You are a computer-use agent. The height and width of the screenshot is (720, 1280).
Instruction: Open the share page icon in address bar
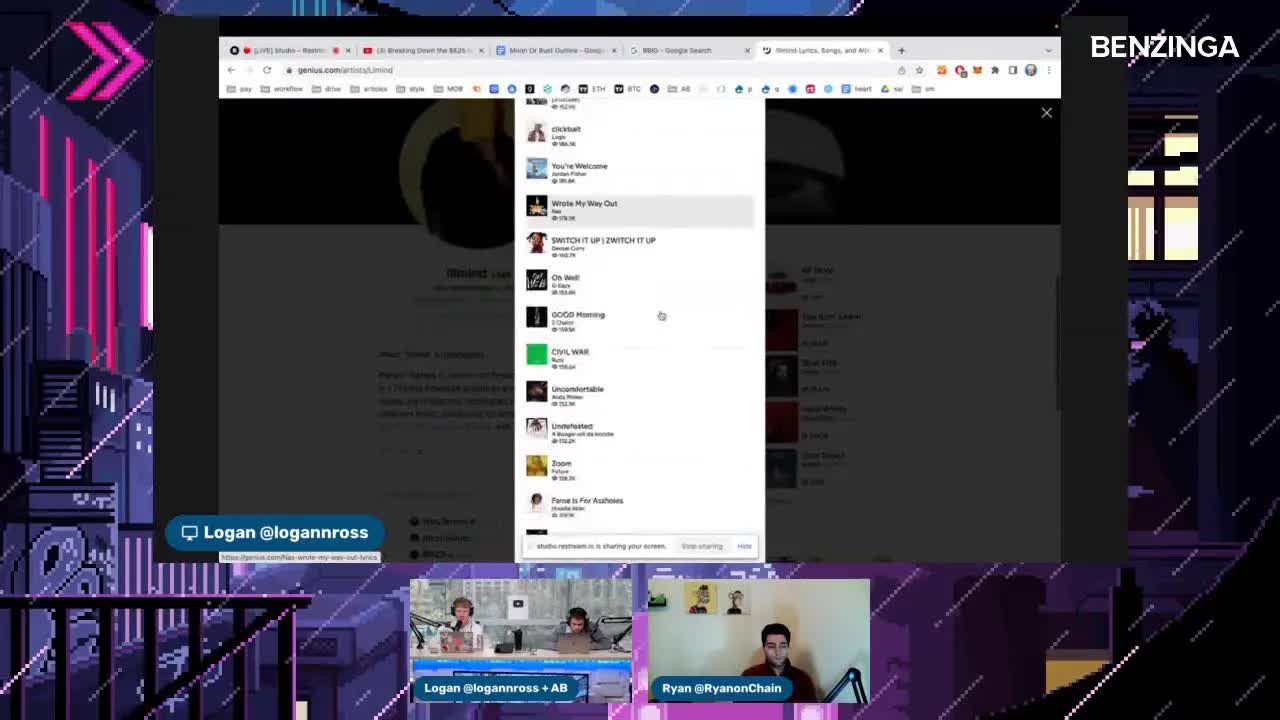901,70
